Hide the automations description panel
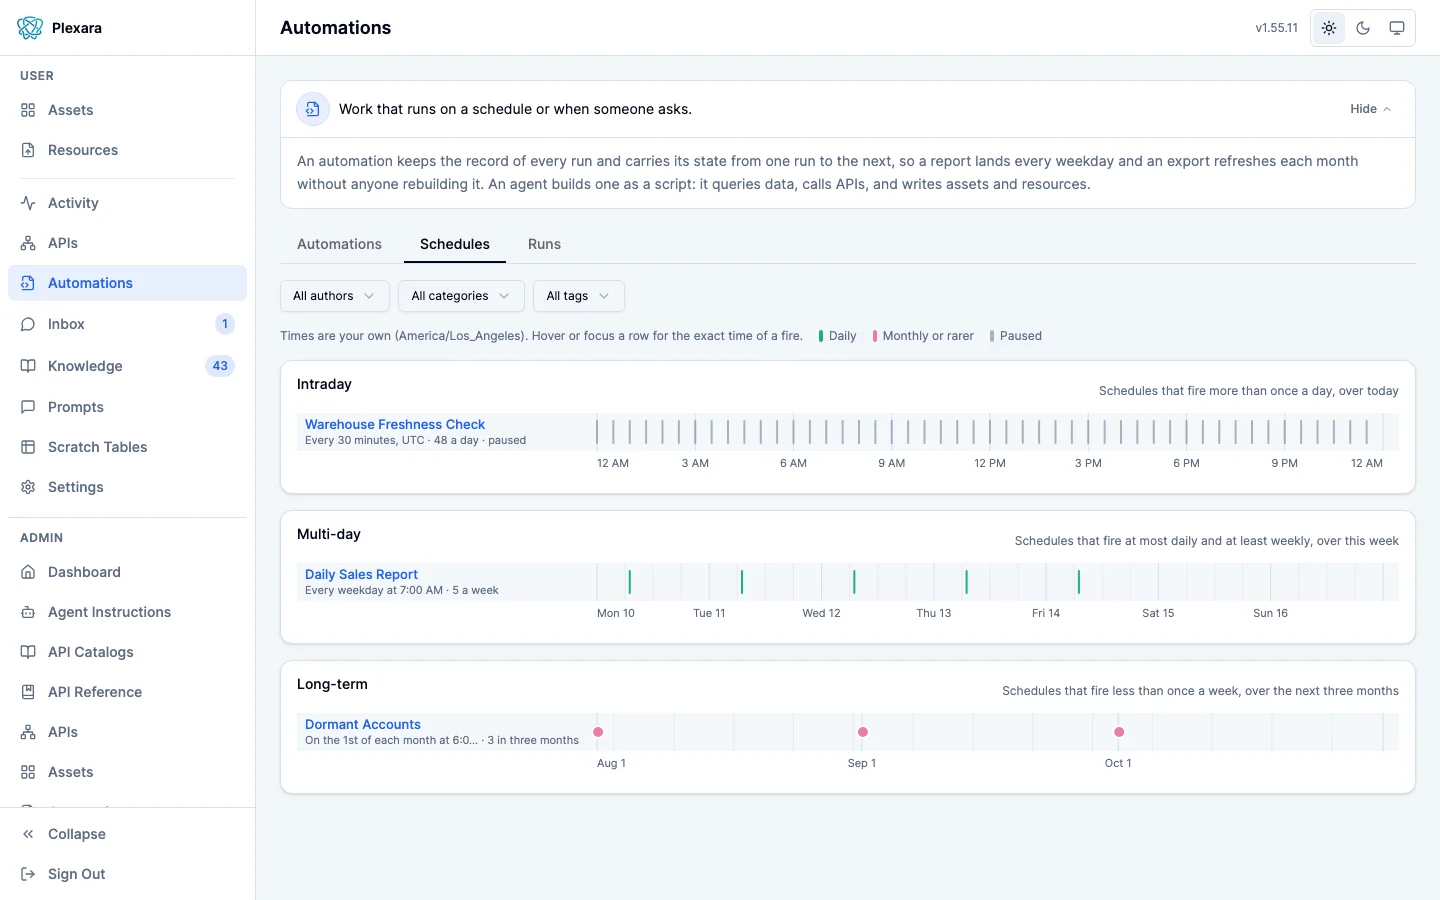This screenshot has width=1440, height=900. pos(1370,109)
